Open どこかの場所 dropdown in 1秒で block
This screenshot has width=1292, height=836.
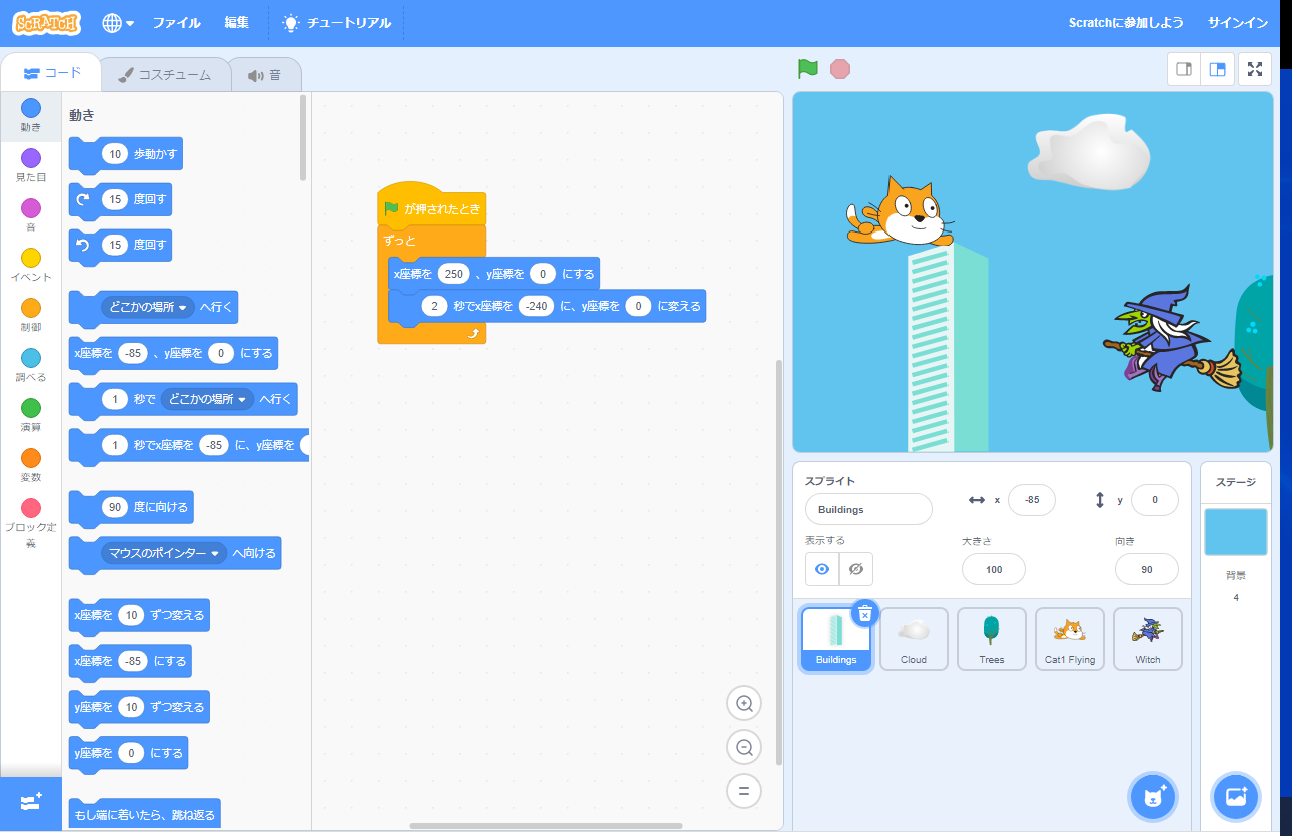click(208, 399)
